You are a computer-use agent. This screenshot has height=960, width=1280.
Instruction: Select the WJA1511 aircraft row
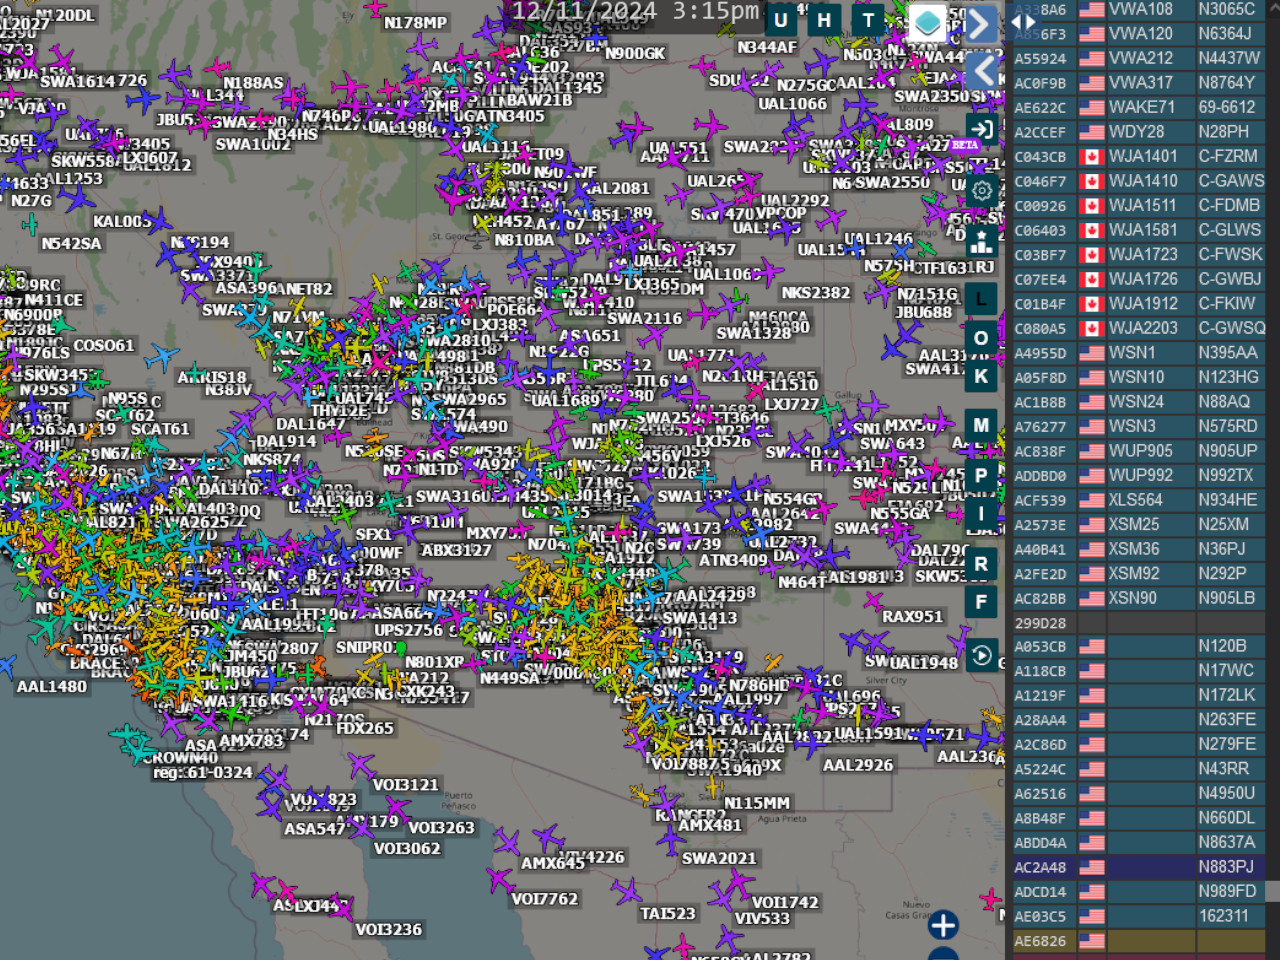(1138, 205)
